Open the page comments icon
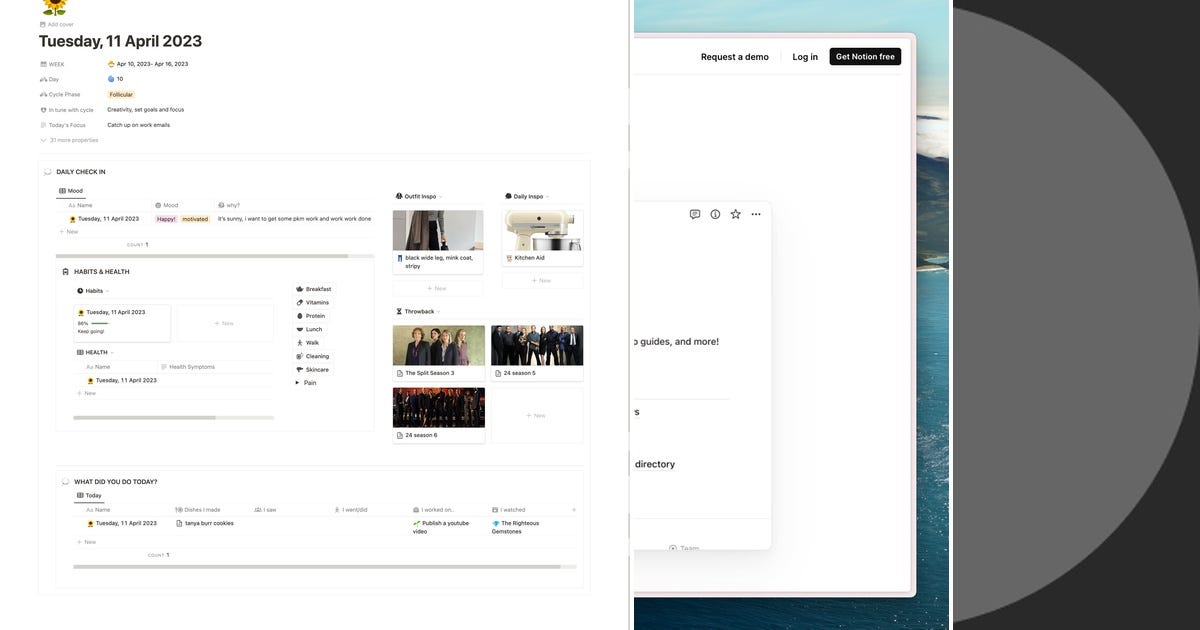Viewport: 1200px width, 630px height. (695, 214)
